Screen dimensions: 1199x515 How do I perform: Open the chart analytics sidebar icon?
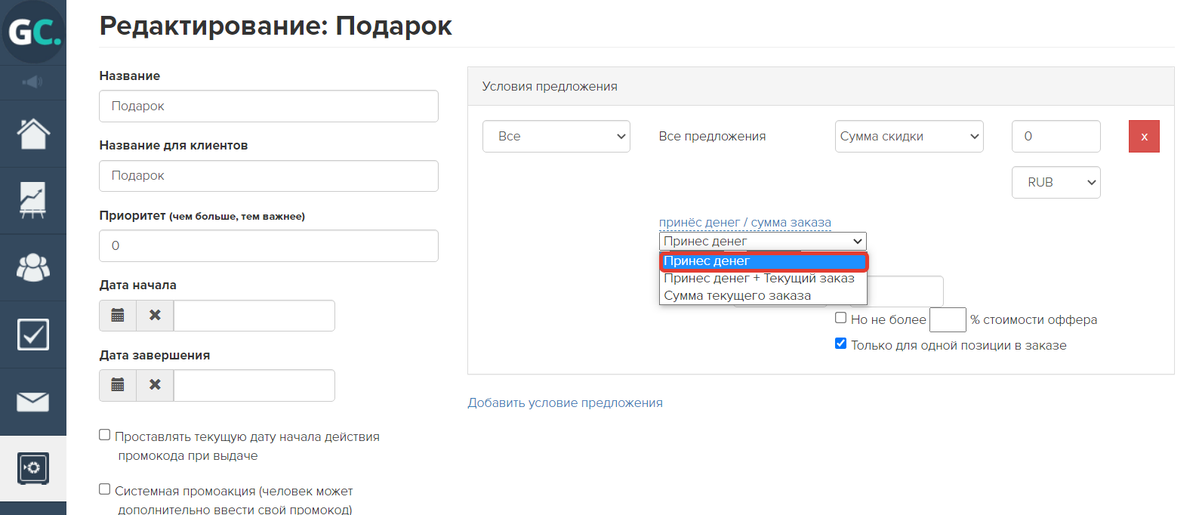click(33, 200)
